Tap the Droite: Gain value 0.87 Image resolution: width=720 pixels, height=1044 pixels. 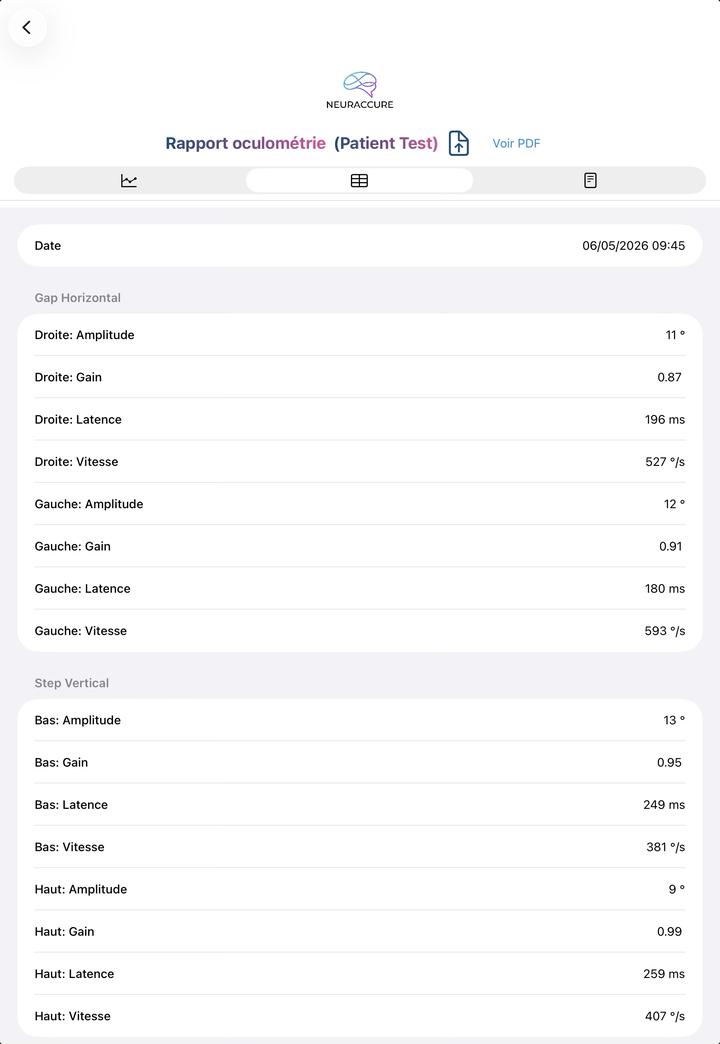pos(669,377)
